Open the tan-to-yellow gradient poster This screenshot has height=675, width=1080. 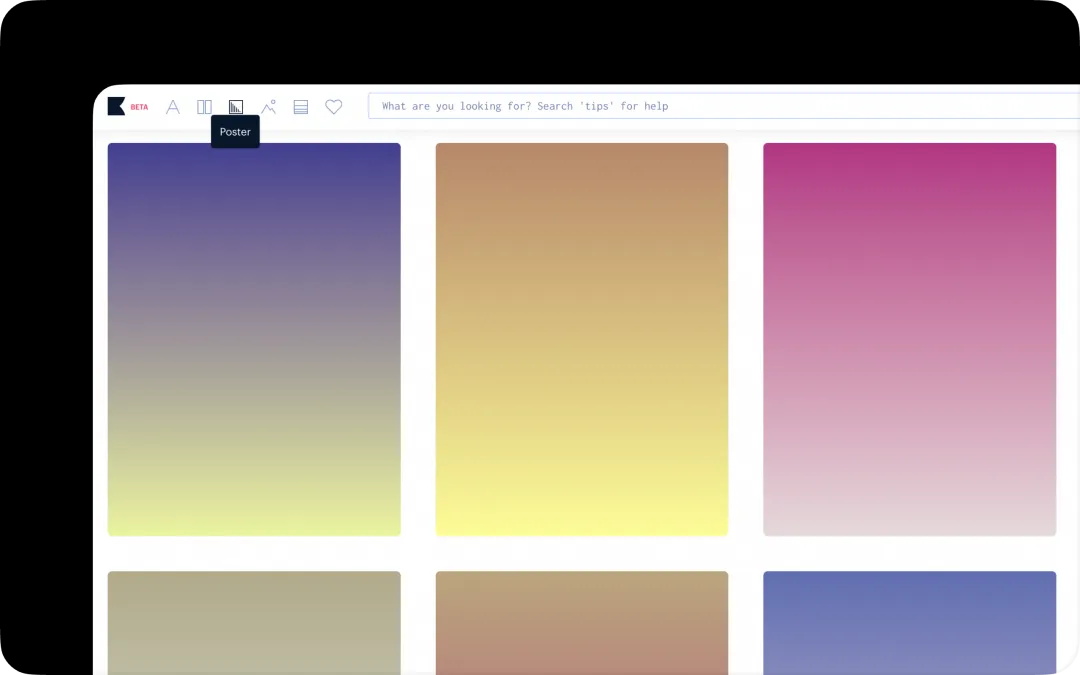point(582,339)
